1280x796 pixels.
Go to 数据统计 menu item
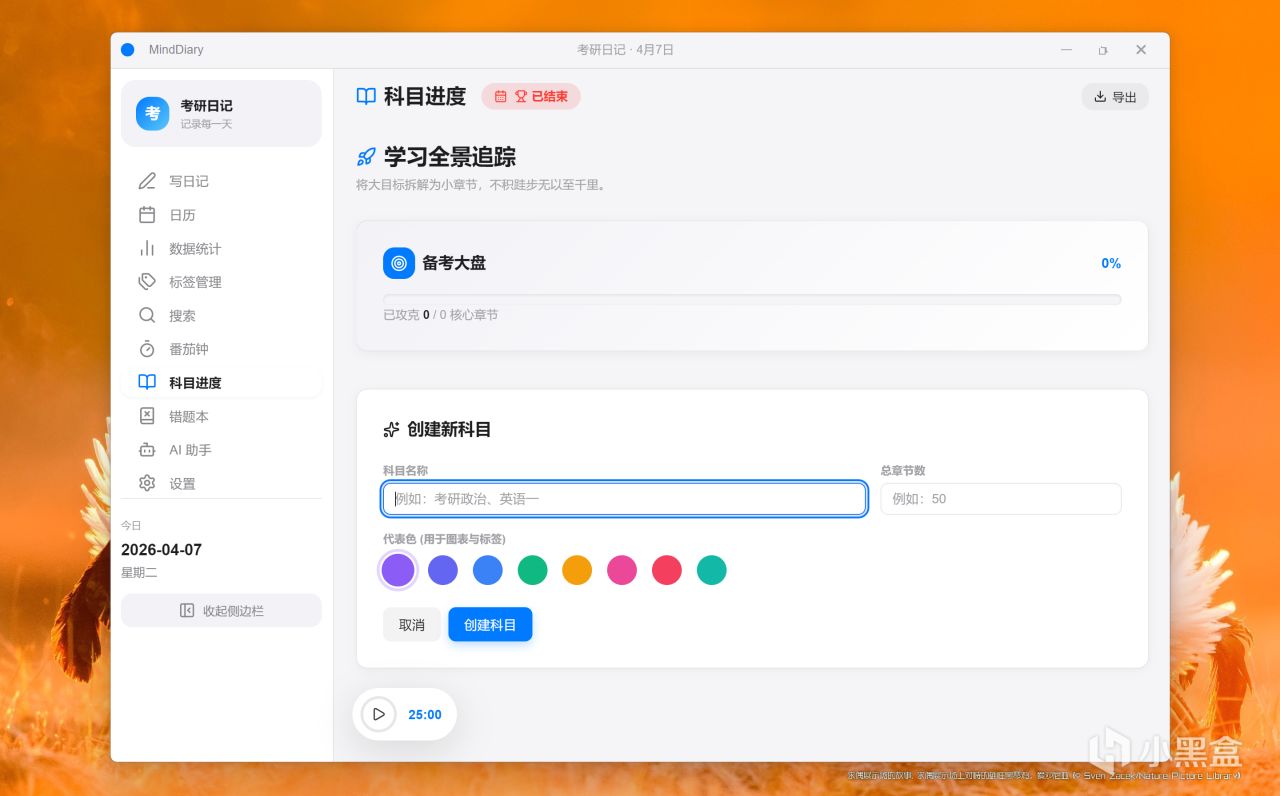click(x=221, y=248)
